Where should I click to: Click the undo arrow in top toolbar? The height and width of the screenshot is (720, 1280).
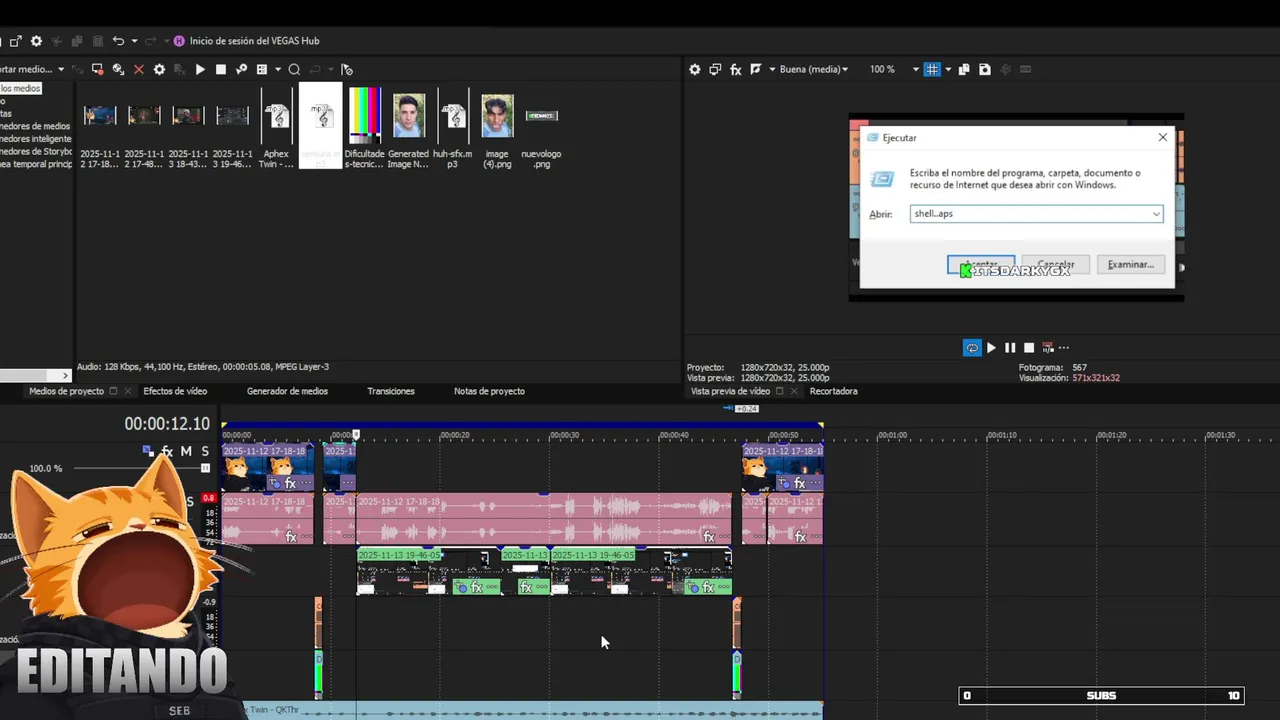[118, 41]
